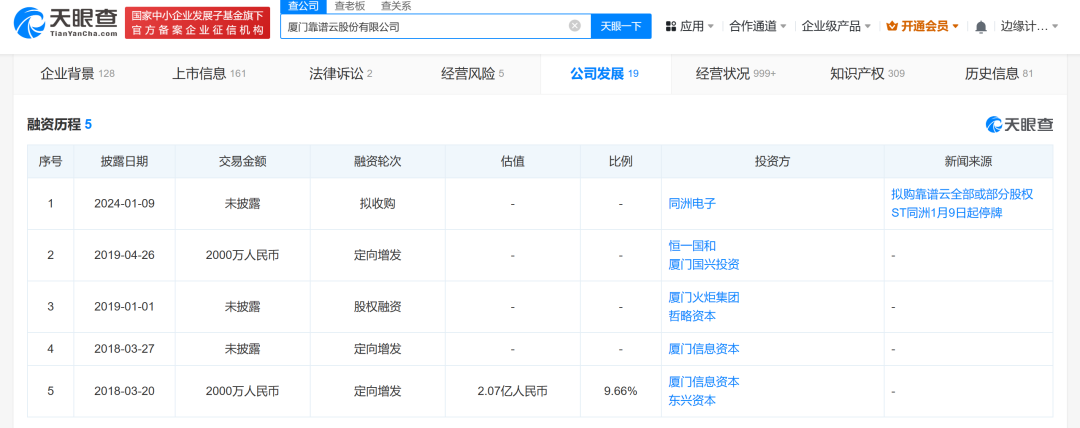This screenshot has width=1080, height=428.
Task: Switch to the 公司发展 tab
Action: coord(604,74)
